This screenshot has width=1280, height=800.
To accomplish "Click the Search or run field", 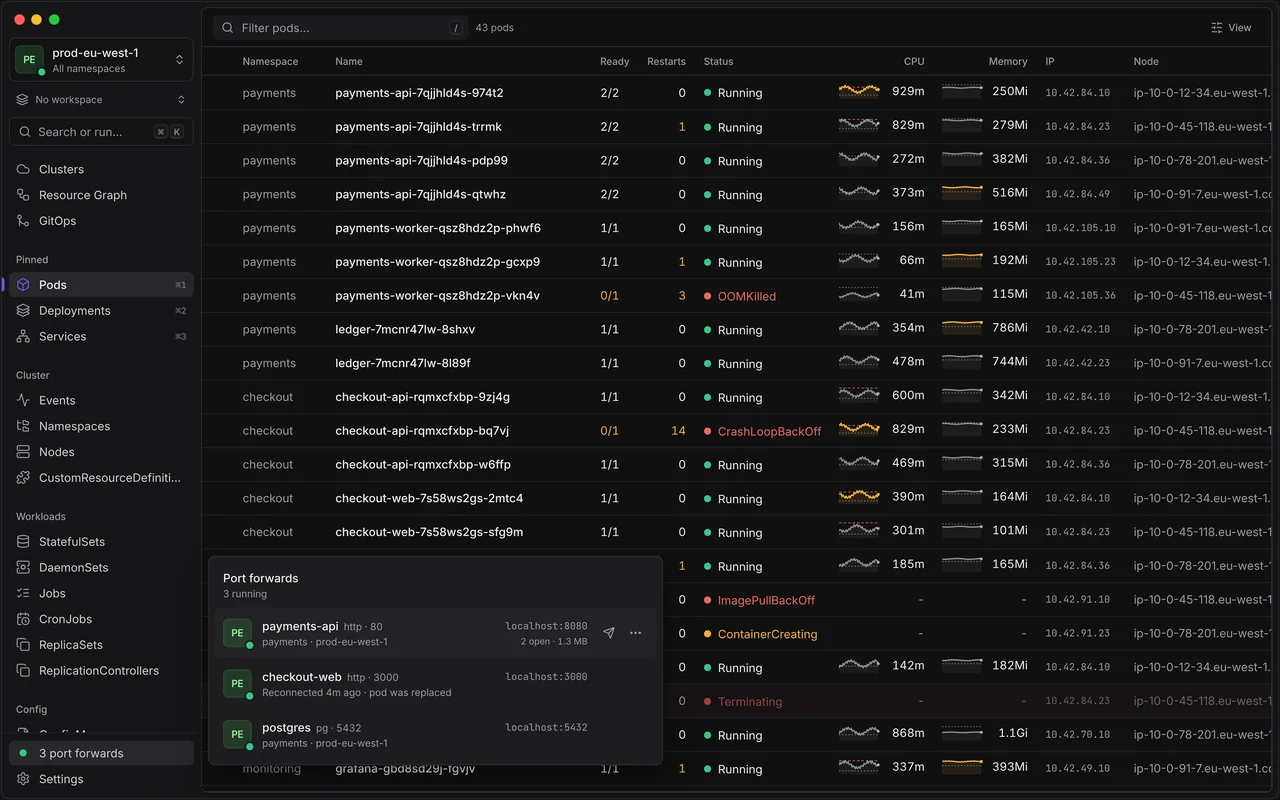I will point(101,132).
